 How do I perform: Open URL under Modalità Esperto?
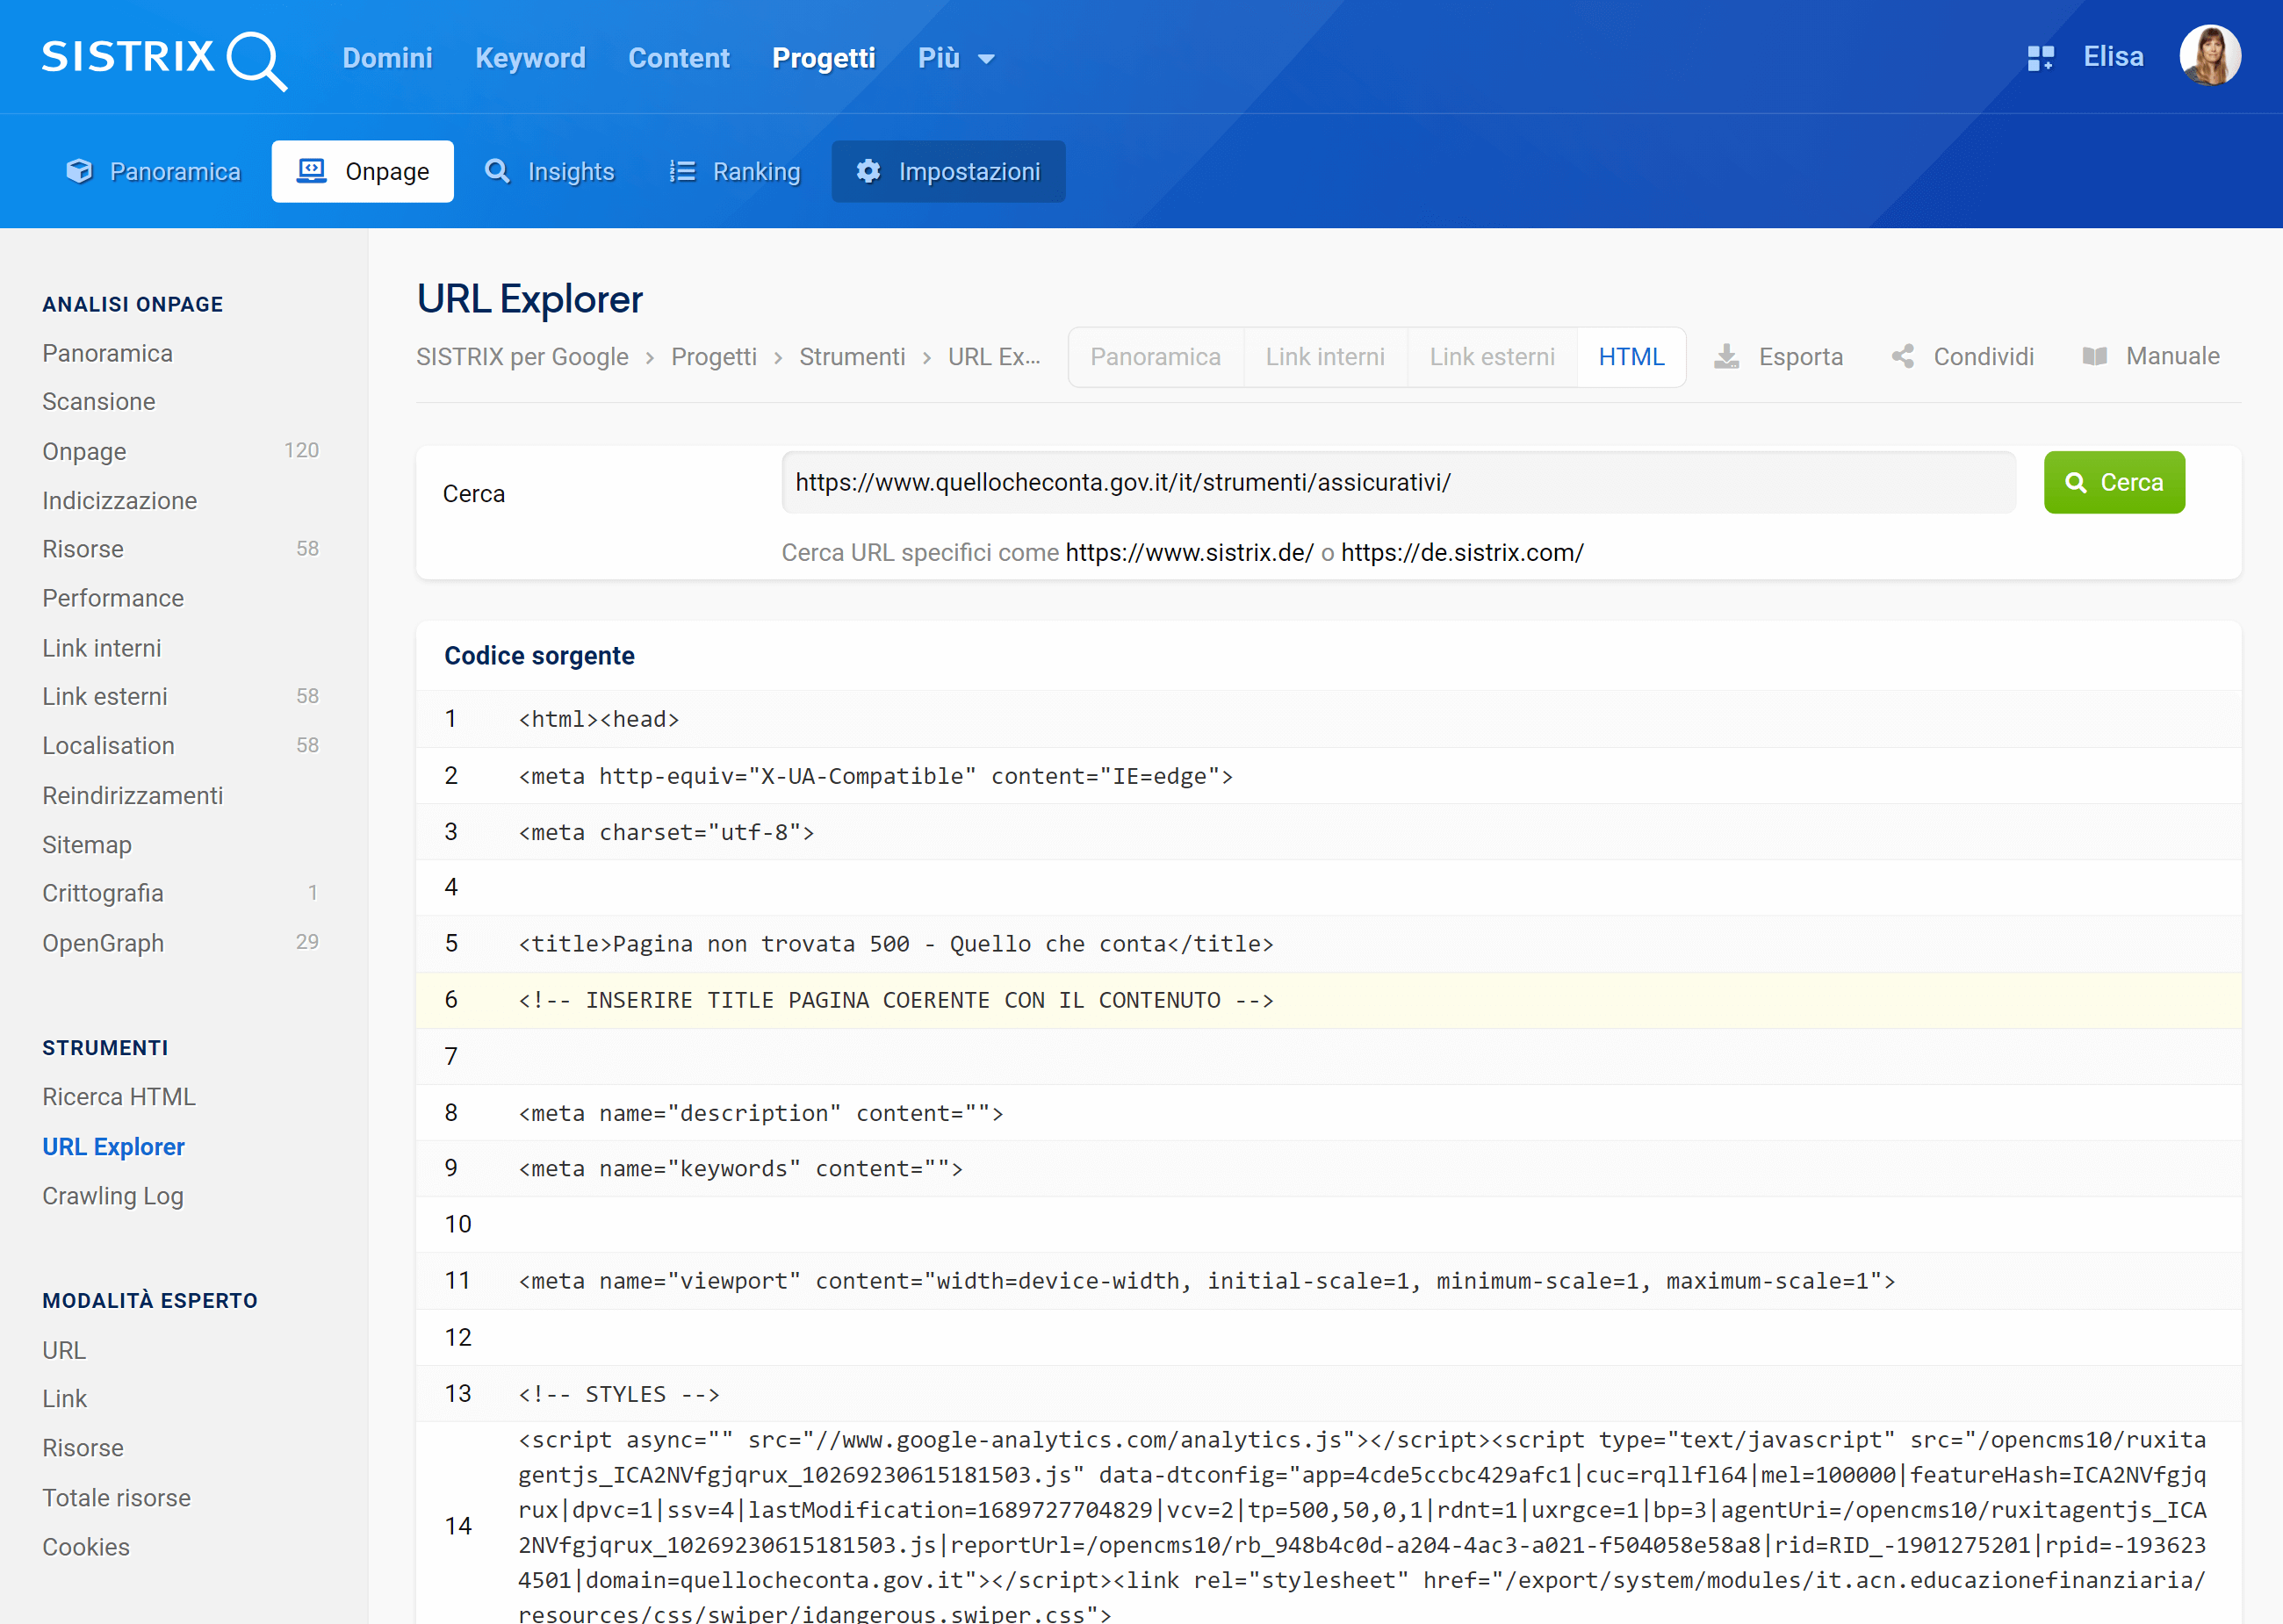(x=64, y=1350)
